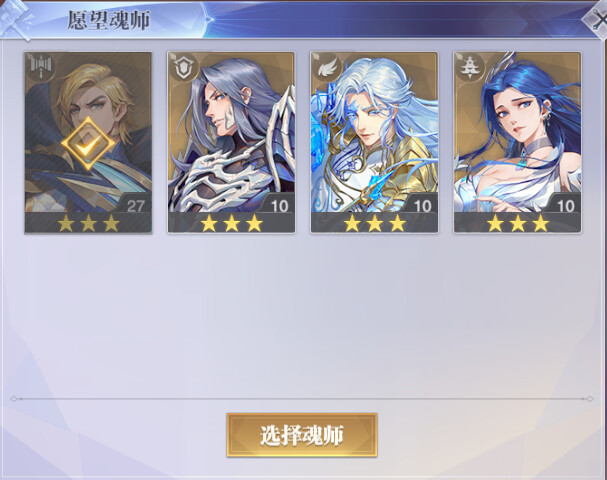Click the three-star rating under white-haired hero
The width and height of the screenshot is (607, 480).
click(x=375, y=223)
